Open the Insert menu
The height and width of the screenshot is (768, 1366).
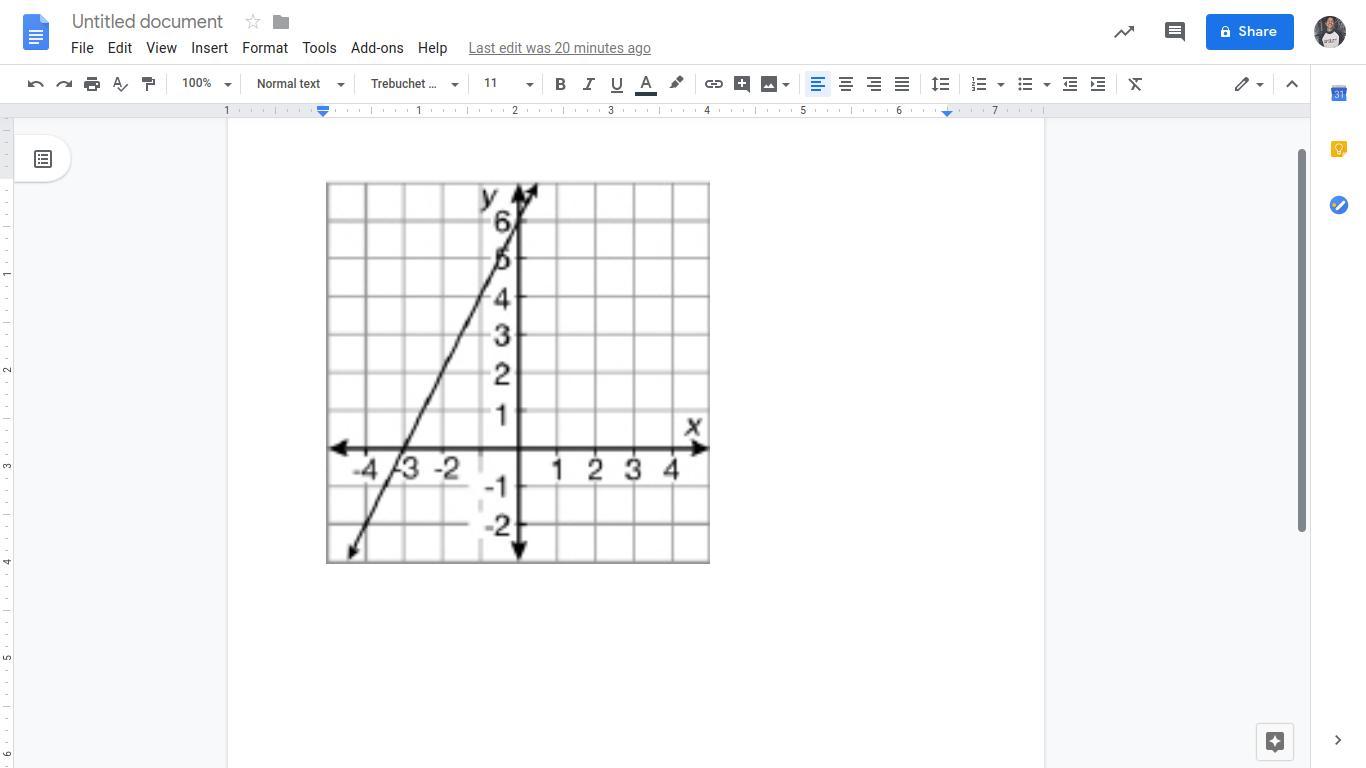click(x=209, y=48)
